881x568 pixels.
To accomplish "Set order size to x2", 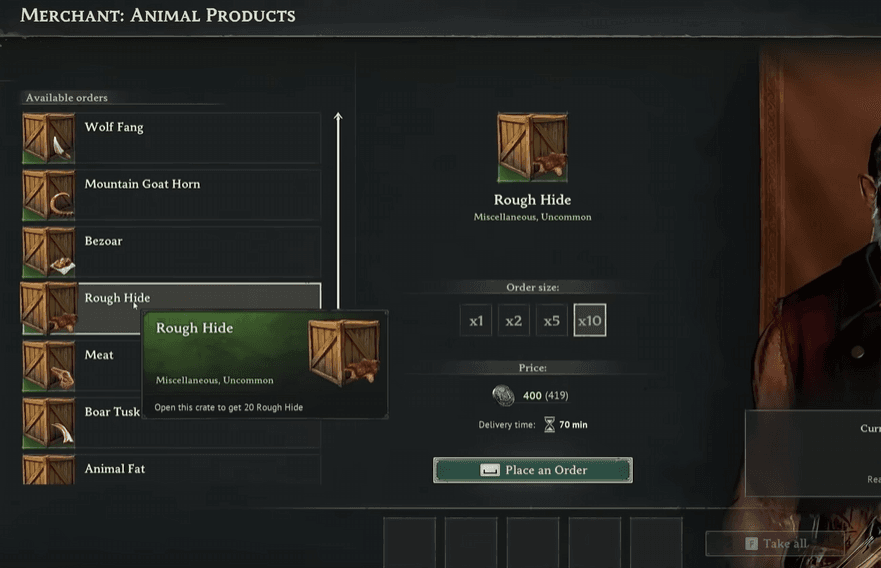I will [x=514, y=321].
